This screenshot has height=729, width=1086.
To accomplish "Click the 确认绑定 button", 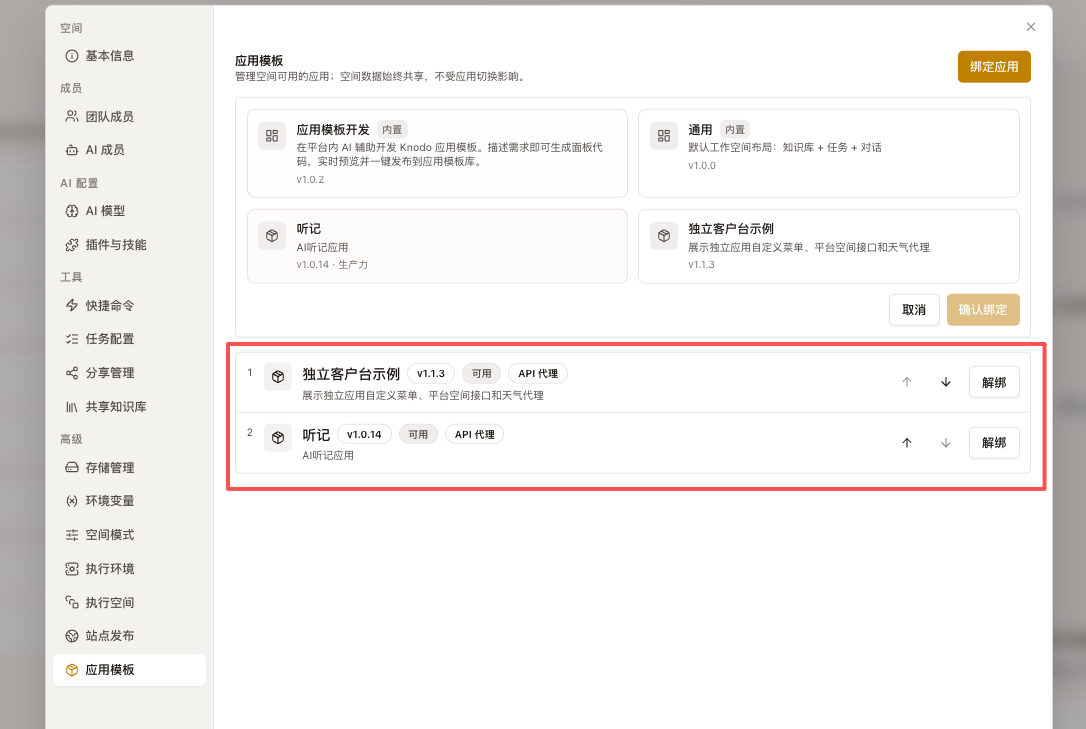I will [983, 309].
